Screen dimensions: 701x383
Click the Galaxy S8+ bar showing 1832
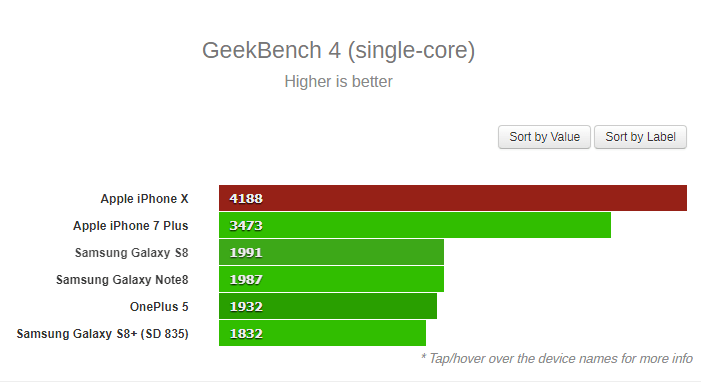pyautogui.click(x=322, y=333)
